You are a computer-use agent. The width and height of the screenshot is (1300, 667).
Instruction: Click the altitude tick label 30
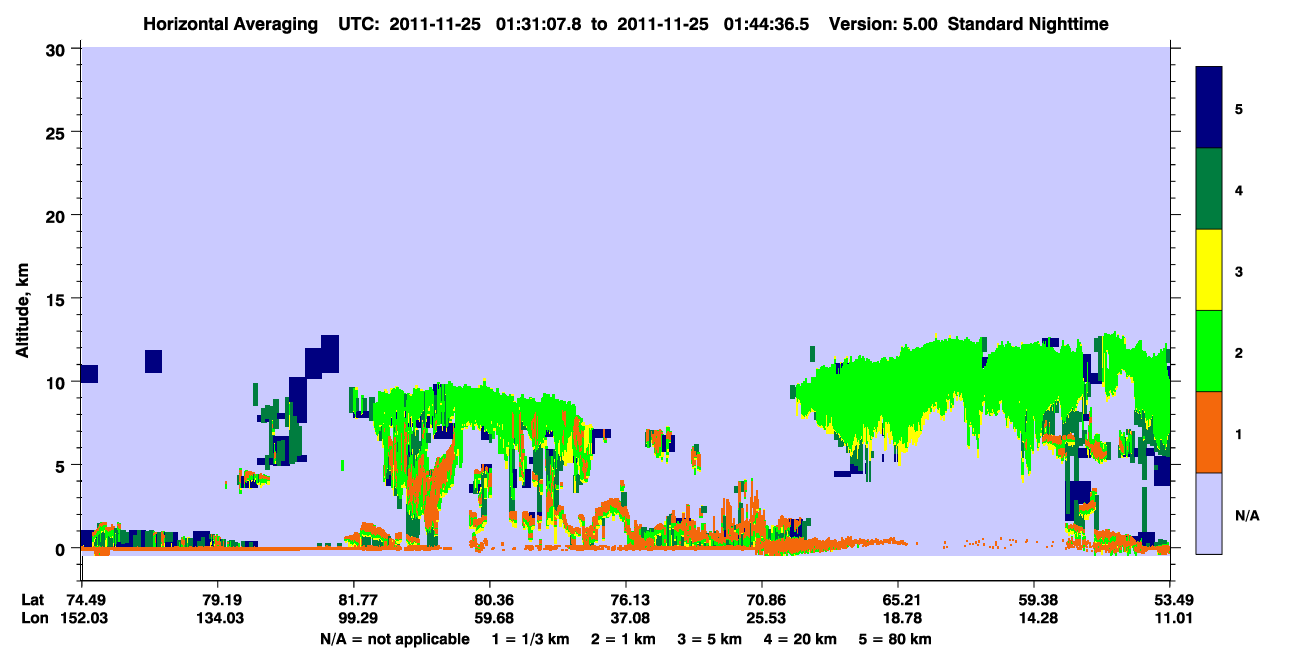[x=58, y=49]
